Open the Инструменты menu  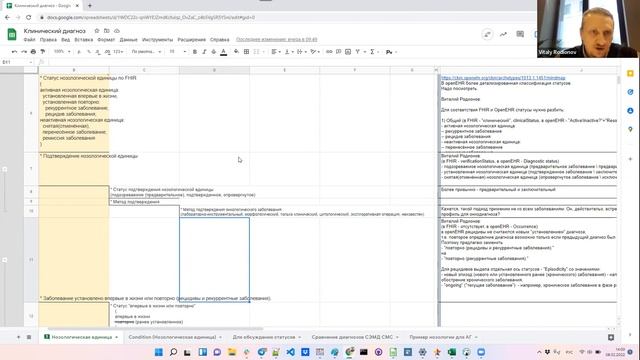point(158,40)
